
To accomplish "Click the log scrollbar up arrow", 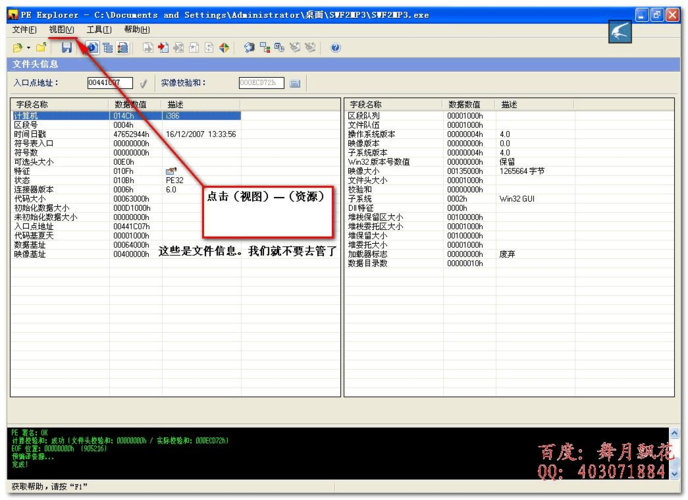I will pos(675,433).
